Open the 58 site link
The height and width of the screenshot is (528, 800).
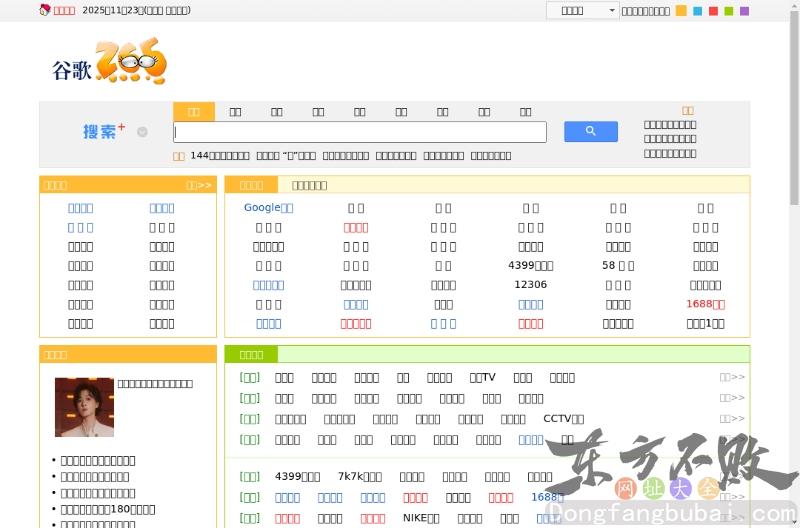pyautogui.click(x=618, y=266)
